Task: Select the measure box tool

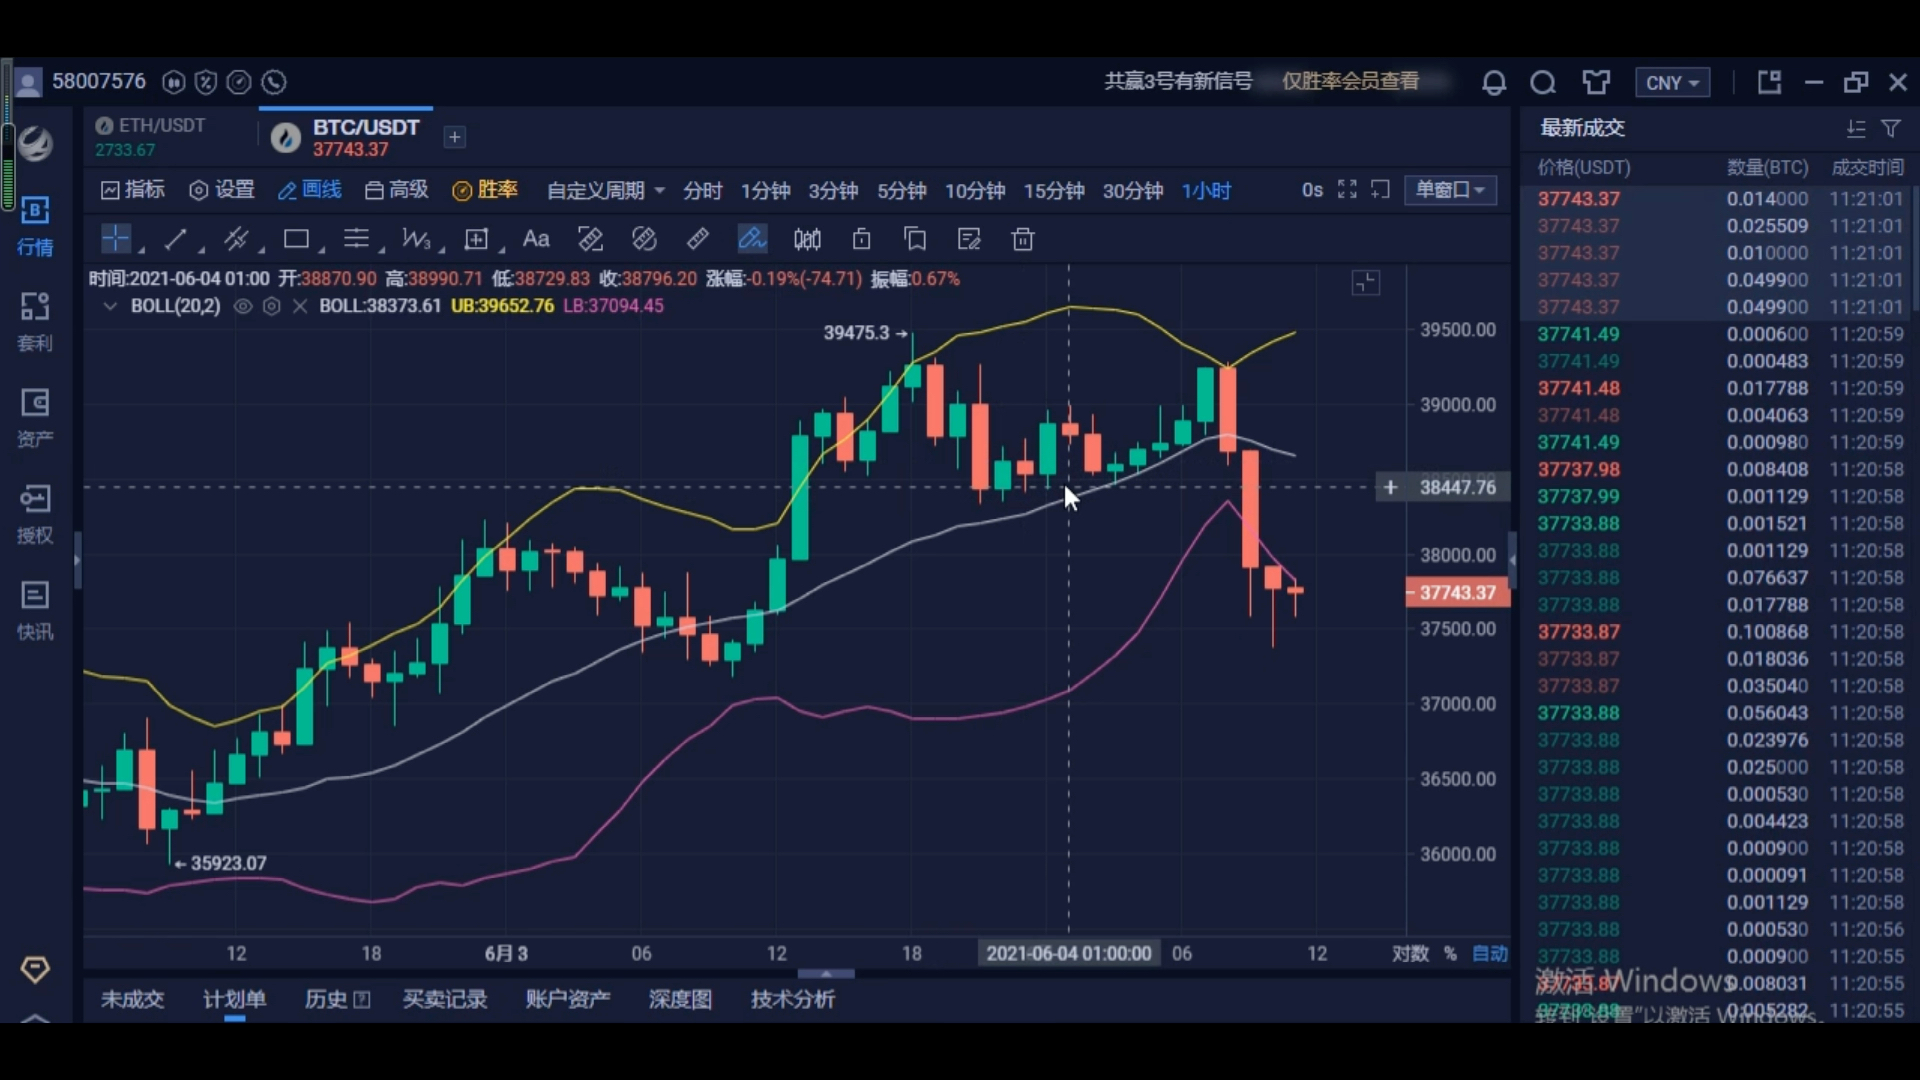Action: coord(476,239)
